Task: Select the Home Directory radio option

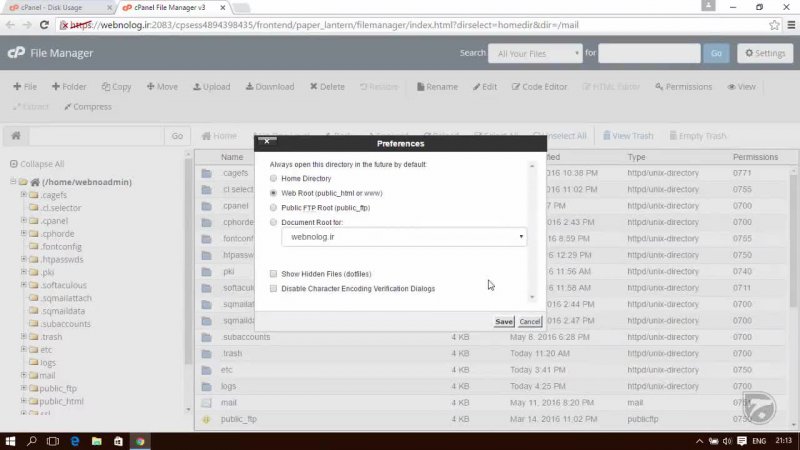Action: 274,178
